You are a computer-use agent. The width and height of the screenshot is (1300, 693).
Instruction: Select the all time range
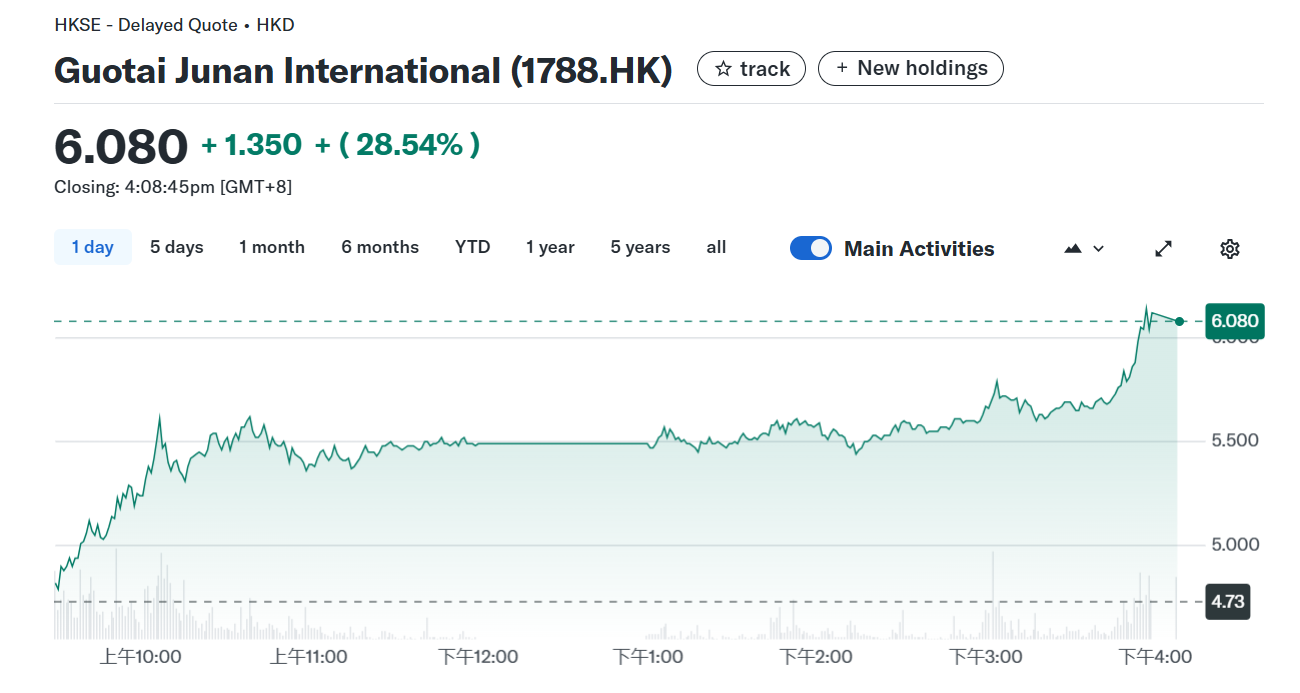[716, 247]
